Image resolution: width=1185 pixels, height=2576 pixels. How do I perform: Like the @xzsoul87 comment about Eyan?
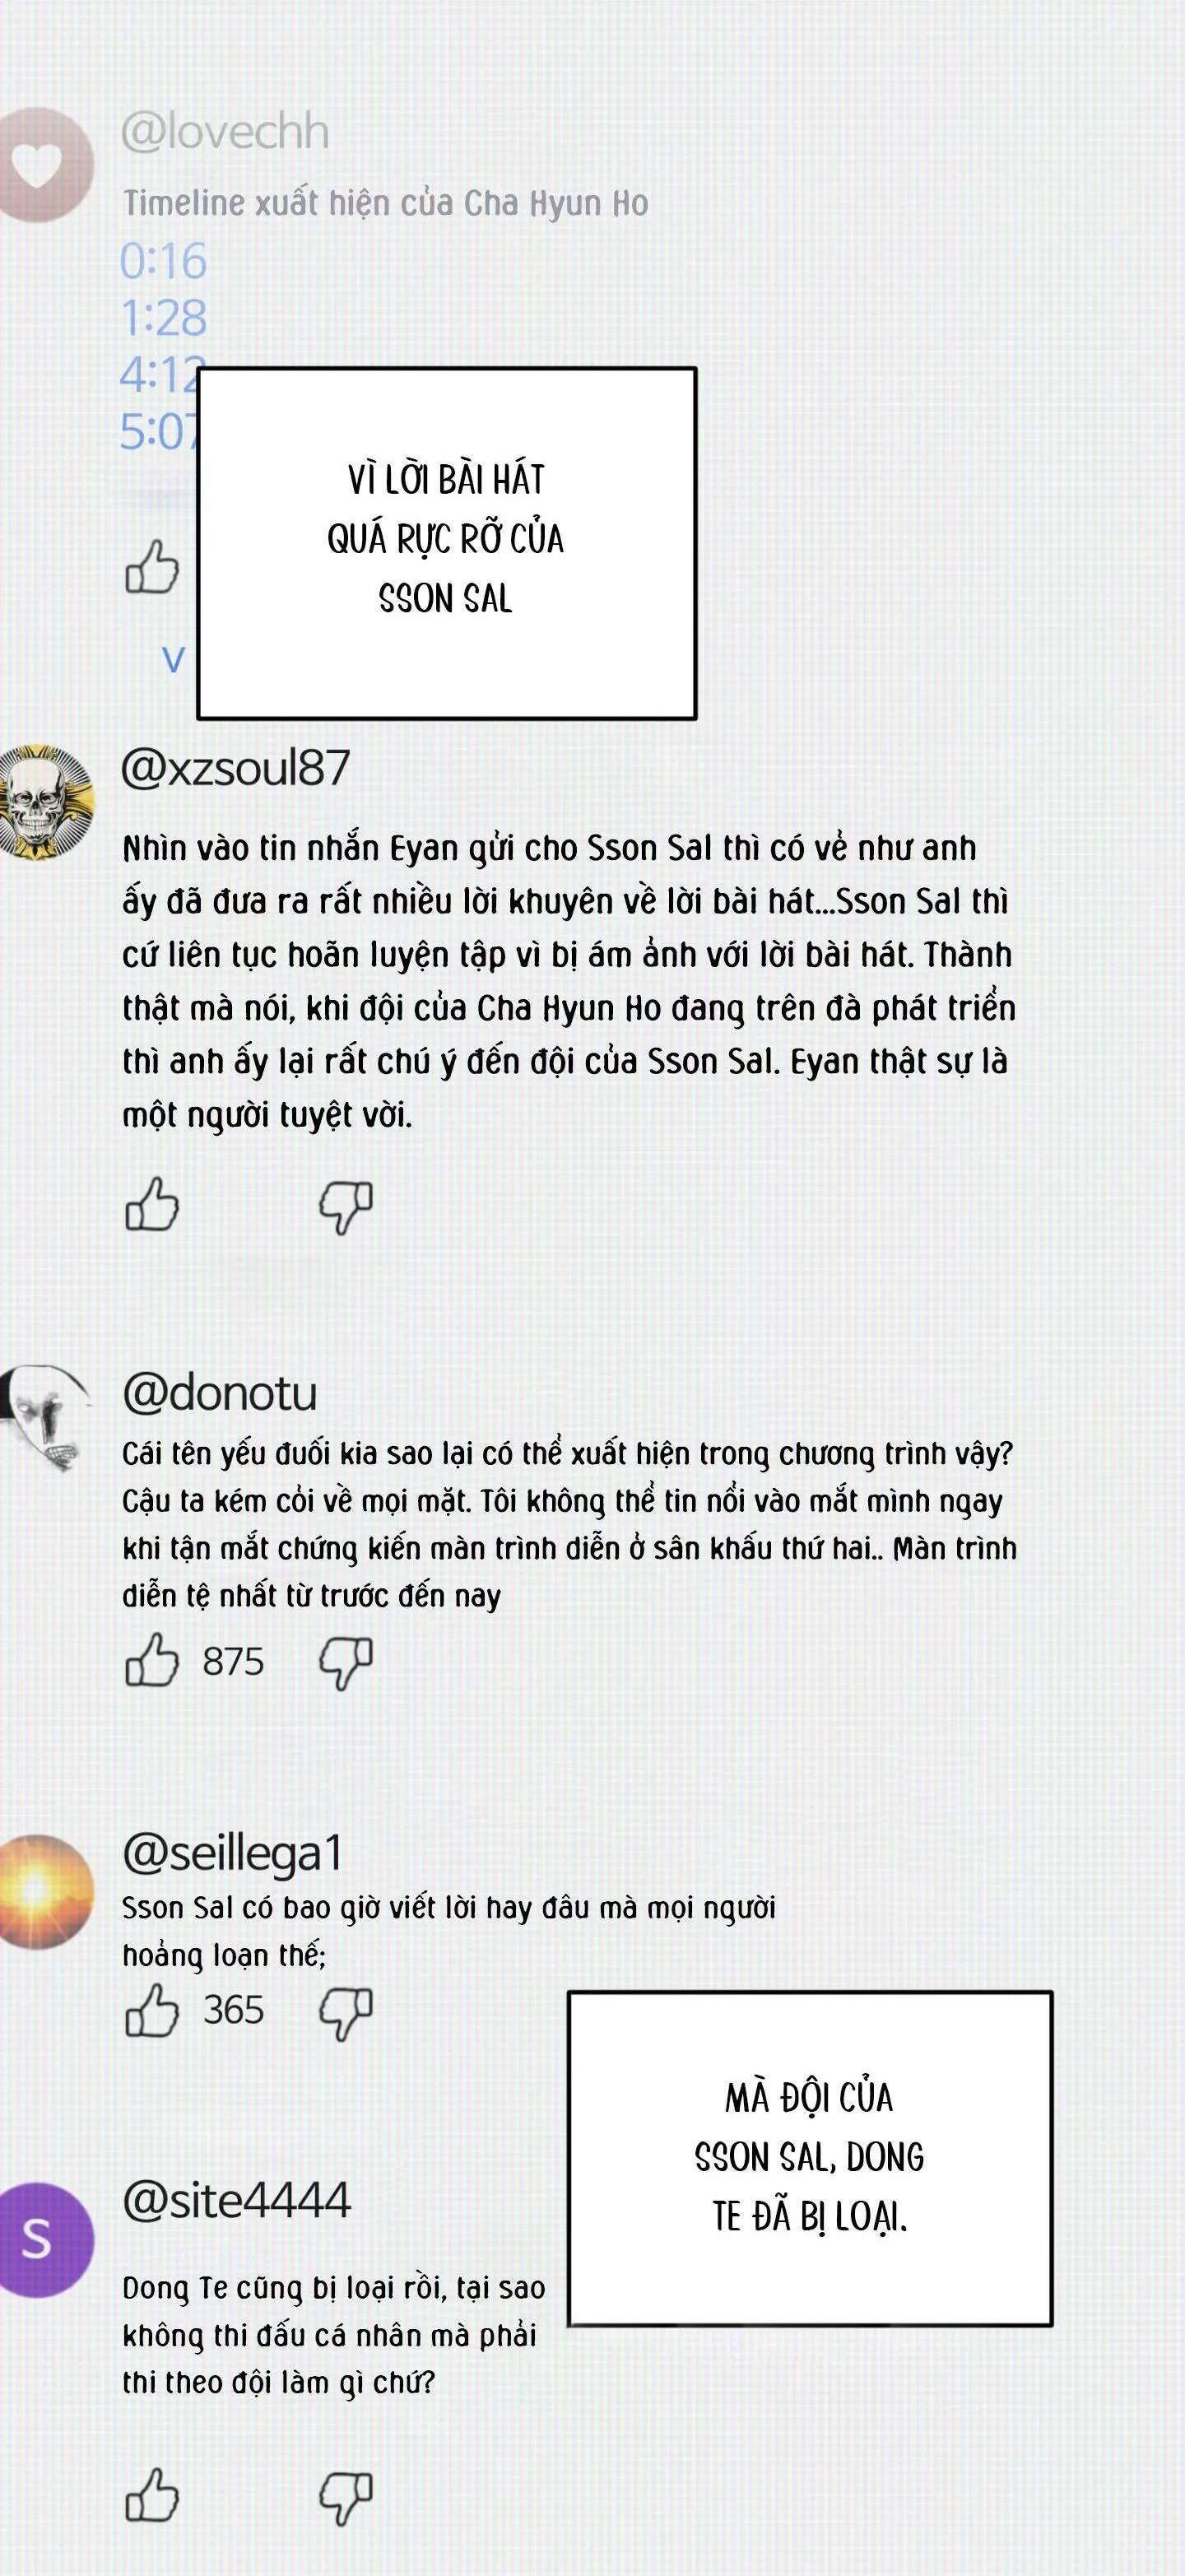[152, 1204]
